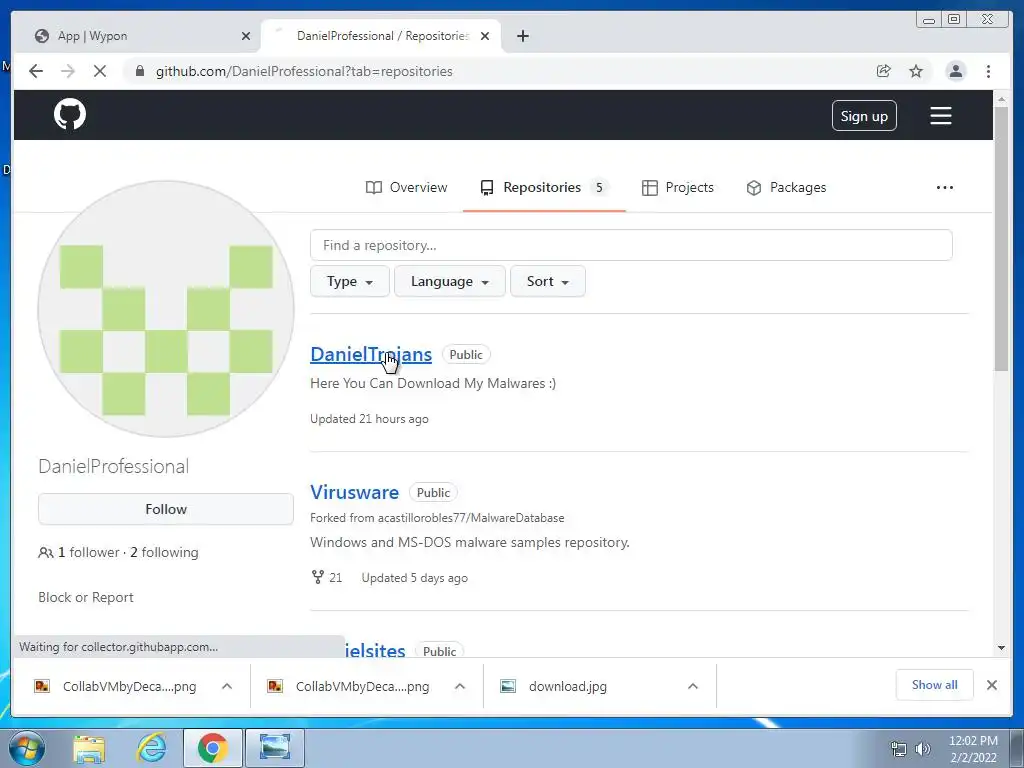Click the share page icon in address bar
The image size is (1024, 768).
(883, 71)
